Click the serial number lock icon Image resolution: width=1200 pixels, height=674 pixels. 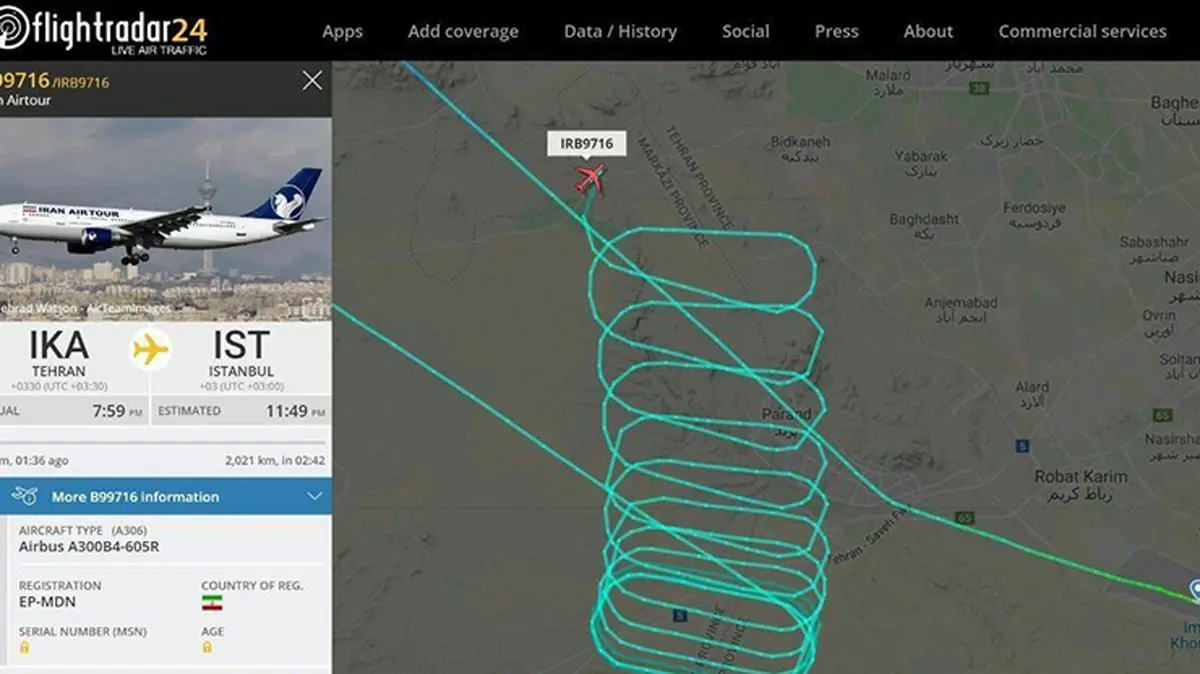coord(25,647)
